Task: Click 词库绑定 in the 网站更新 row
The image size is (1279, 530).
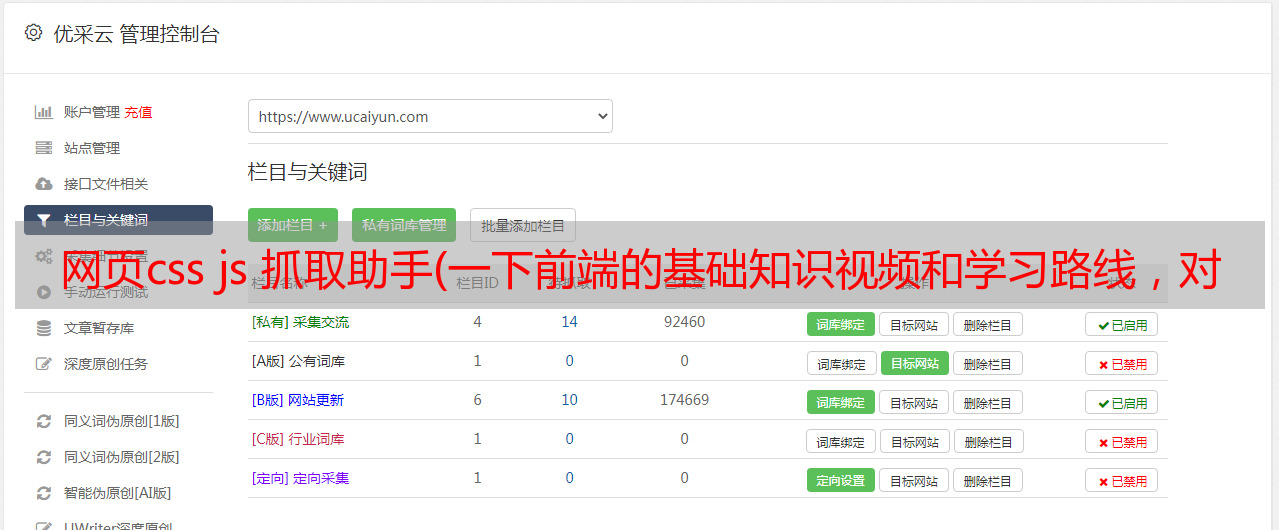Action: pyautogui.click(x=841, y=402)
